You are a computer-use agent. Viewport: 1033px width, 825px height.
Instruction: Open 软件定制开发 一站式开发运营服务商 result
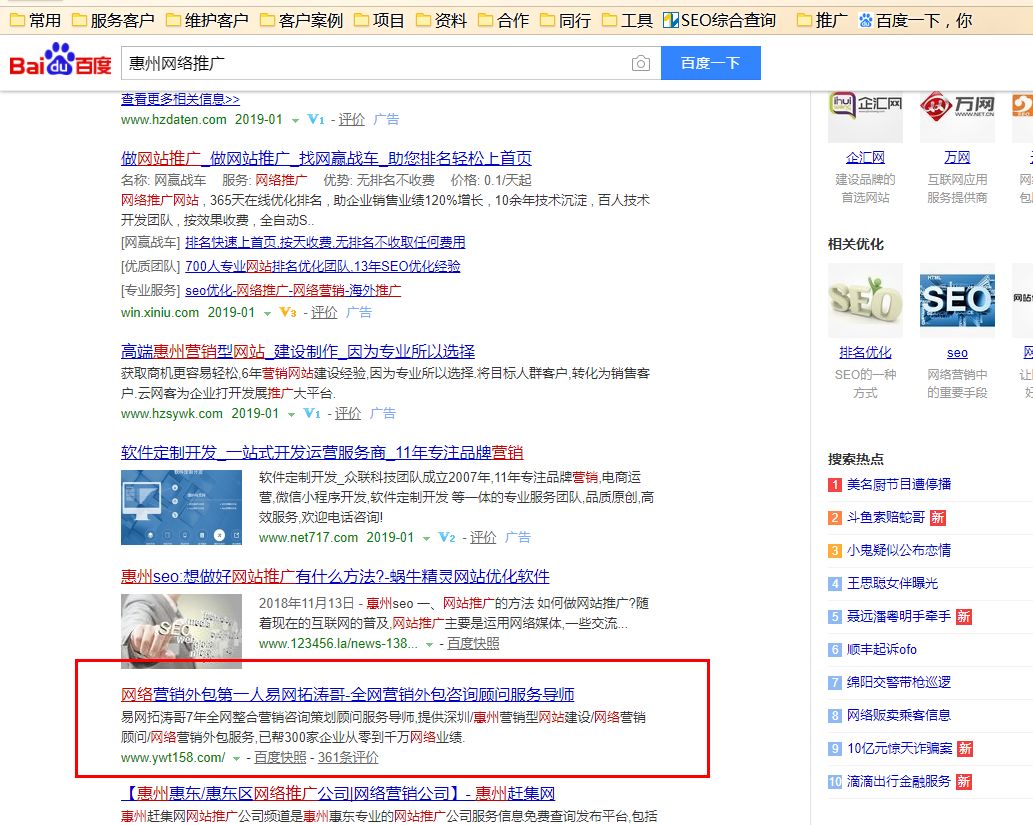coord(322,453)
